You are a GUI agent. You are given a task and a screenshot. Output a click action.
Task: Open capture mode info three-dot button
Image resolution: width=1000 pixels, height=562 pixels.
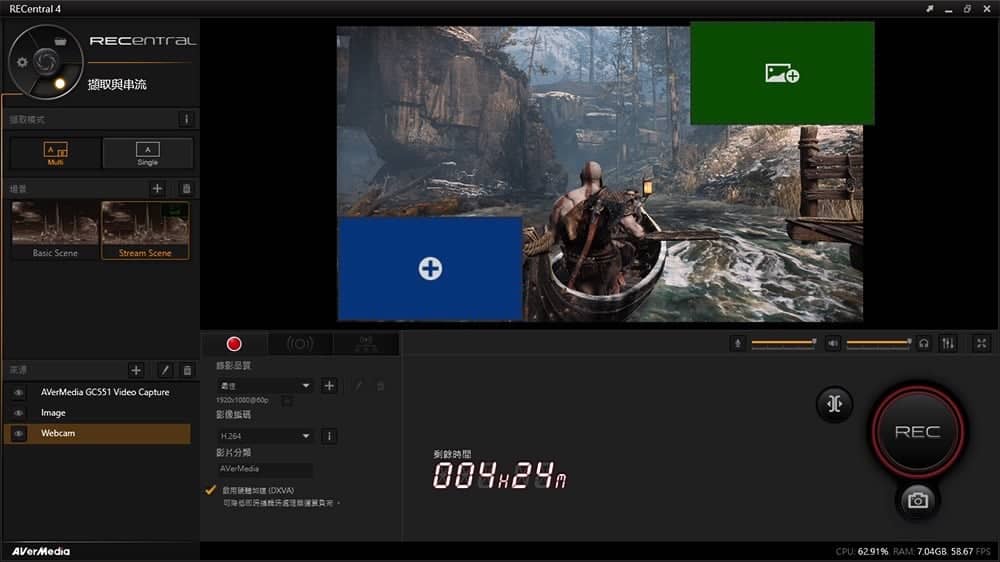coord(186,119)
